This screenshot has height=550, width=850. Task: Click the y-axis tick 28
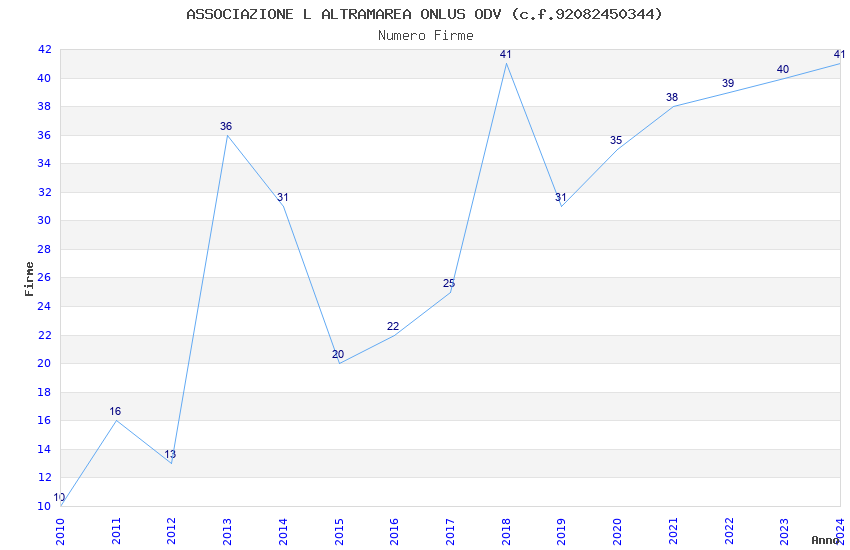pos(44,249)
